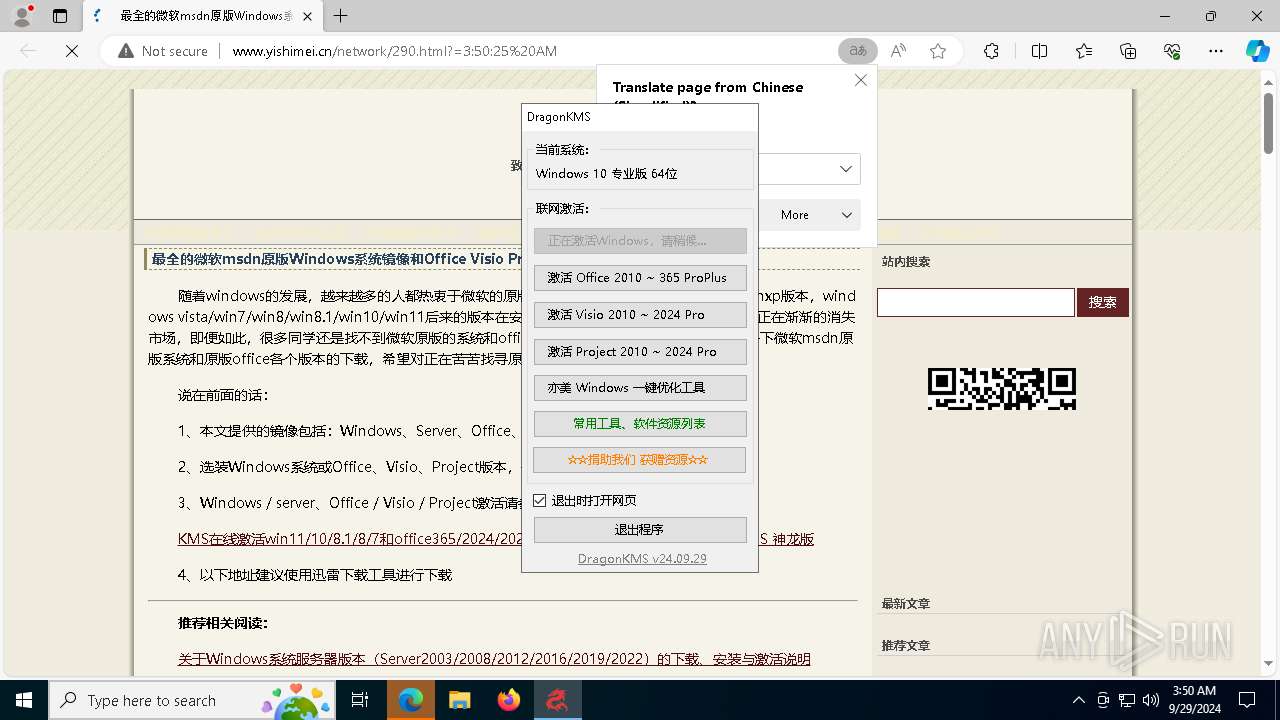Viewport: 1280px width, 720px height.
Task: Click 激活 Visio 2010 ~ 2024 Pro button
Action: [x=640, y=315]
